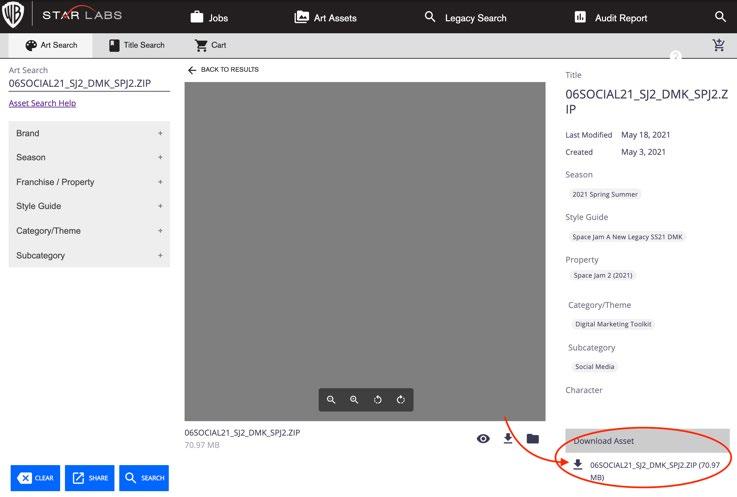This screenshot has height=497, width=737.
Task: Click the SHARE button
Action: pyautogui.click(x=89, y=478)
